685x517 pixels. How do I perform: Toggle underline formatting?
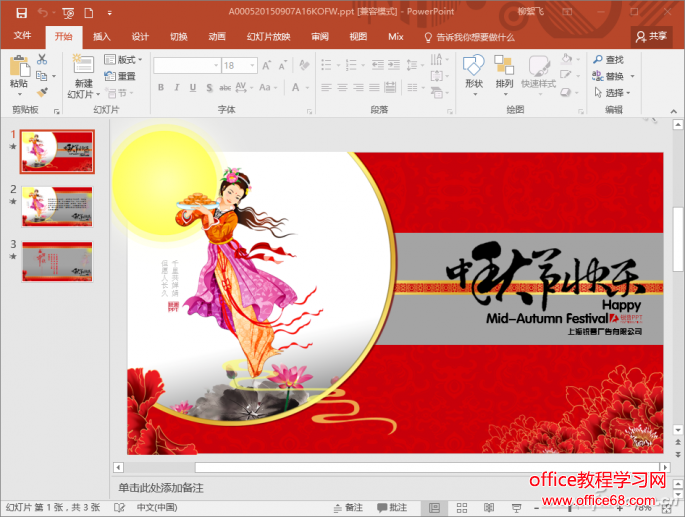pyautogui.click(x=193, y=87)
